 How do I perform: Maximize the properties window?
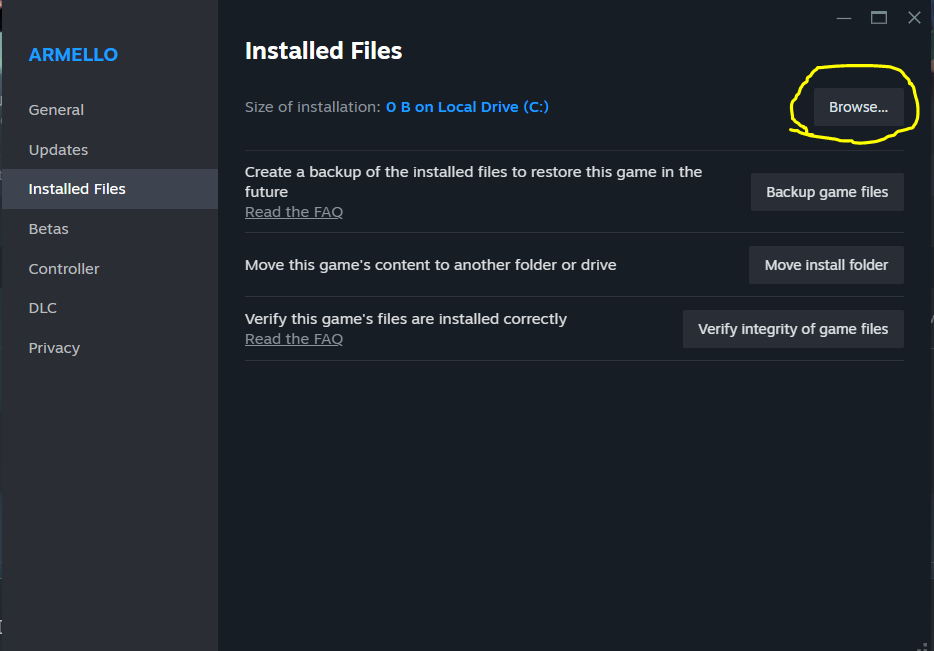[x=879, y=18]
